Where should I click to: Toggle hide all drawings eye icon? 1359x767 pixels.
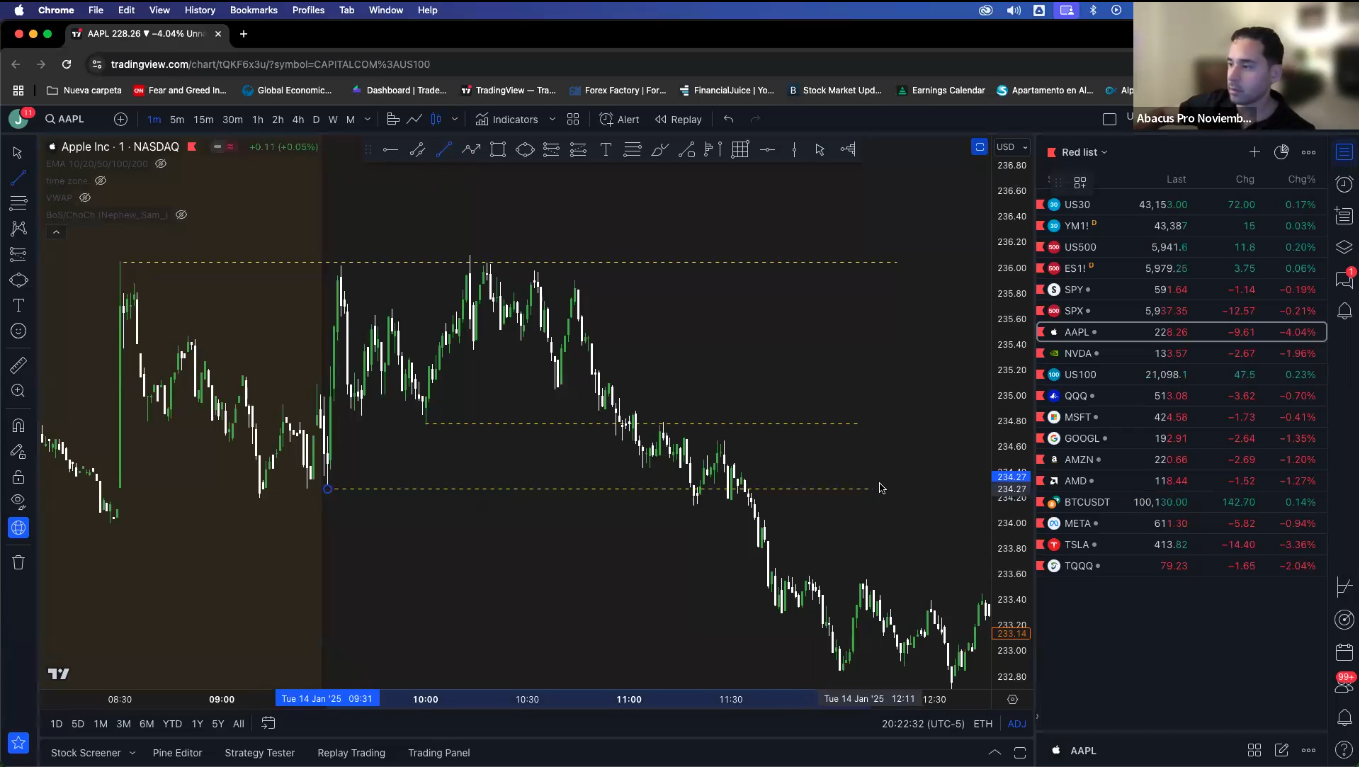point(17,502)
